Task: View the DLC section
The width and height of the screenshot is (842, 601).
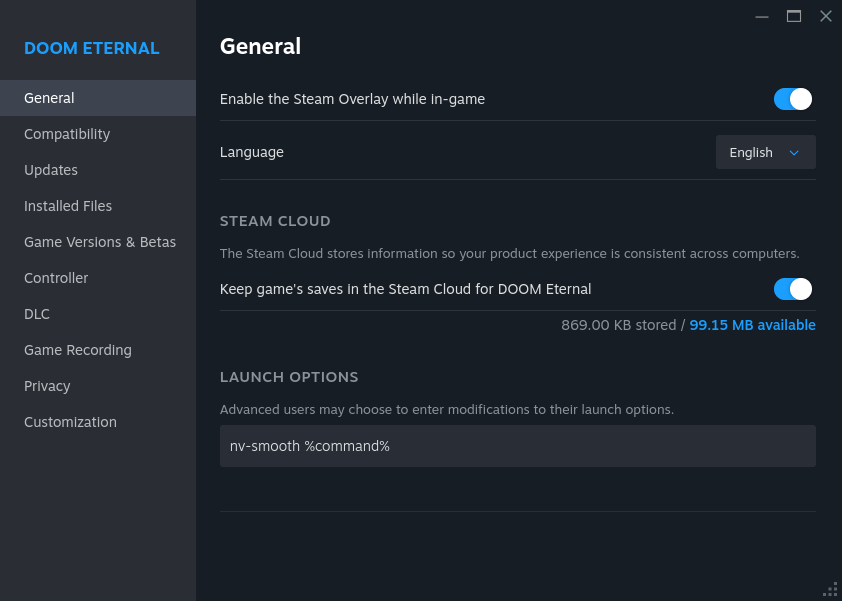Action: (37, 313)
